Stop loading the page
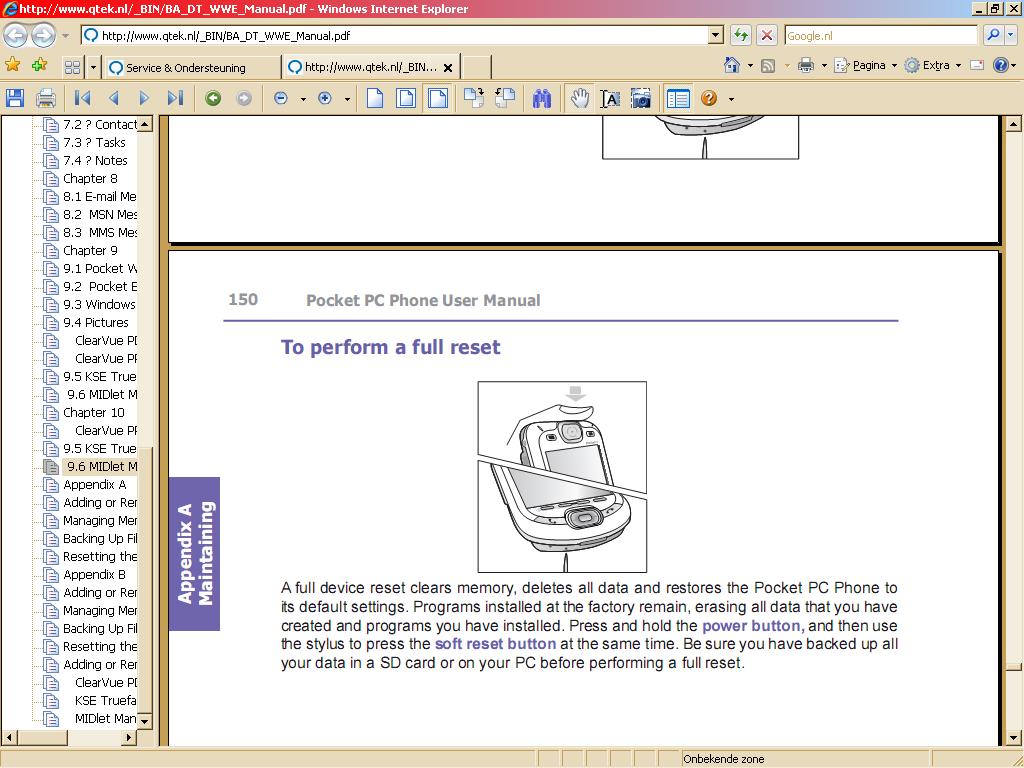The width and height of the screenshot is (1024, 768). click(767, 35)
